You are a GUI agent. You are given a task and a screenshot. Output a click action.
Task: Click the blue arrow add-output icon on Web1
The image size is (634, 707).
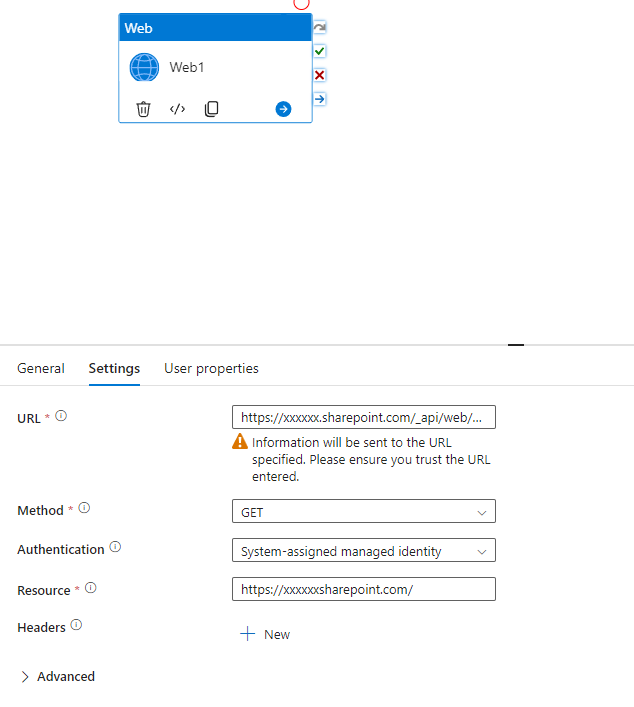[283, 109]
